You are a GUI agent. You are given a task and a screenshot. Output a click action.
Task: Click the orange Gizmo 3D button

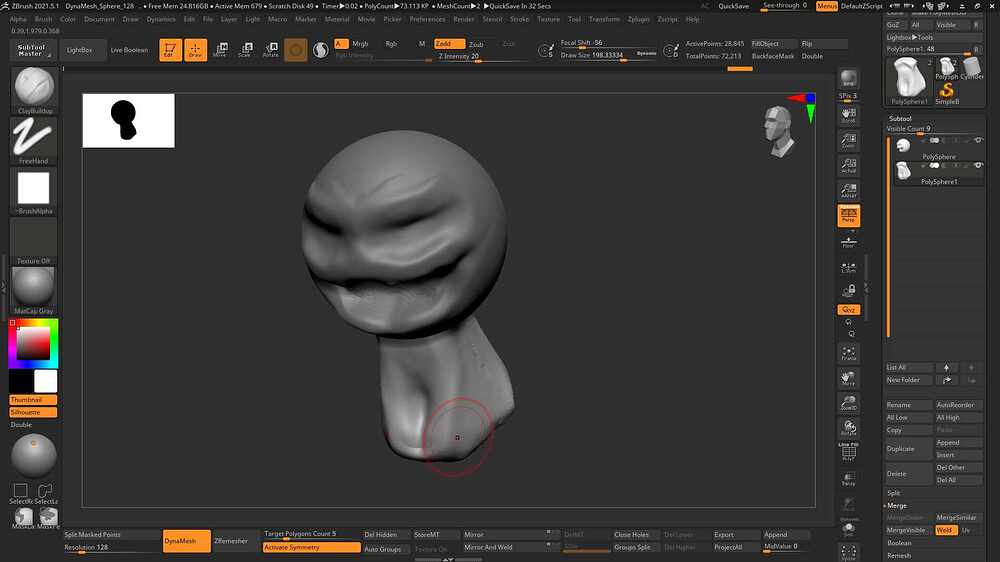(295, 50)
